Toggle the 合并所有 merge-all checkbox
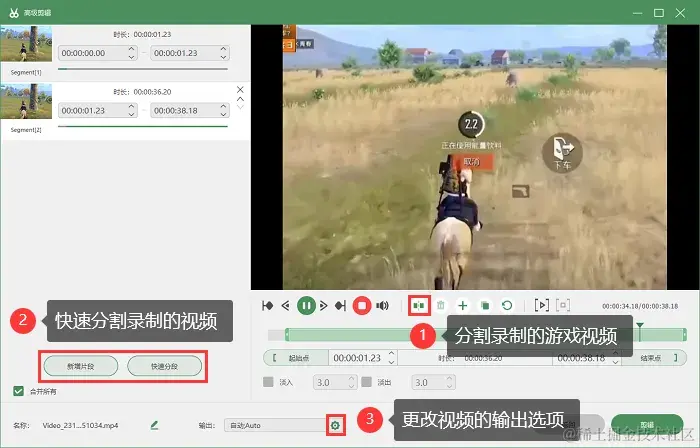The height and width of the screenshot is (448, 700). 18,391
